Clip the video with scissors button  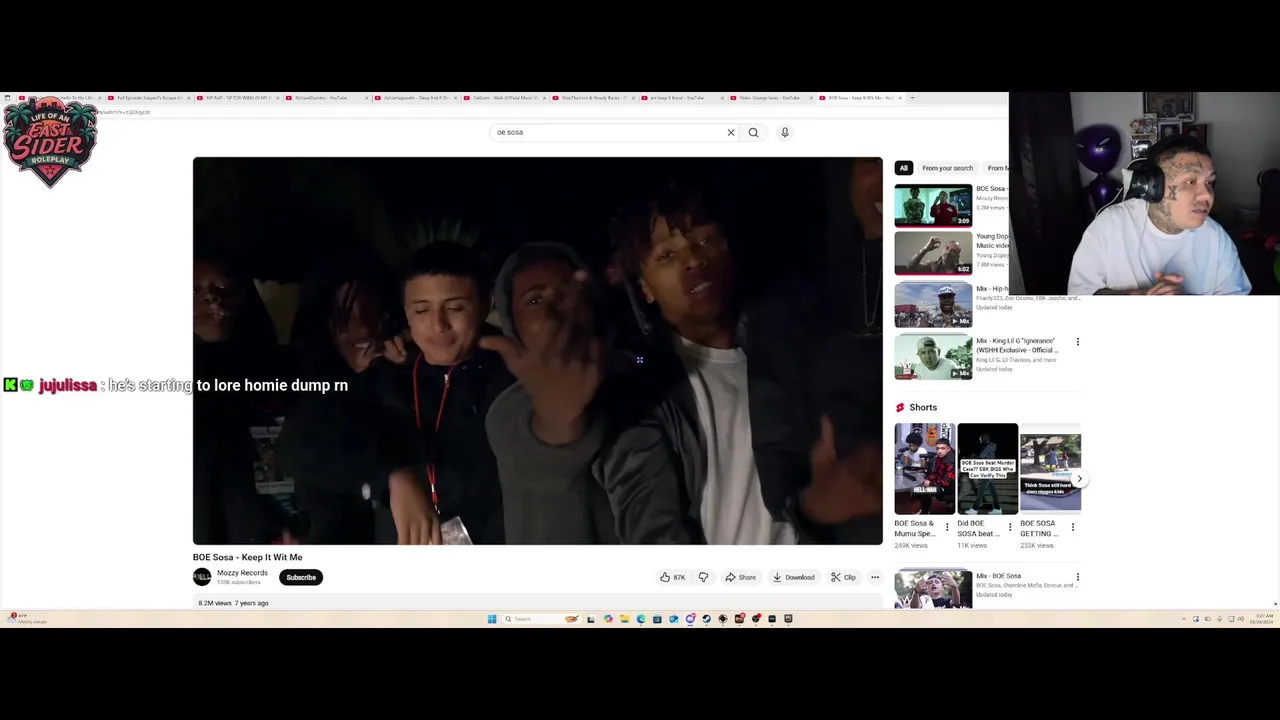(843, 577)
